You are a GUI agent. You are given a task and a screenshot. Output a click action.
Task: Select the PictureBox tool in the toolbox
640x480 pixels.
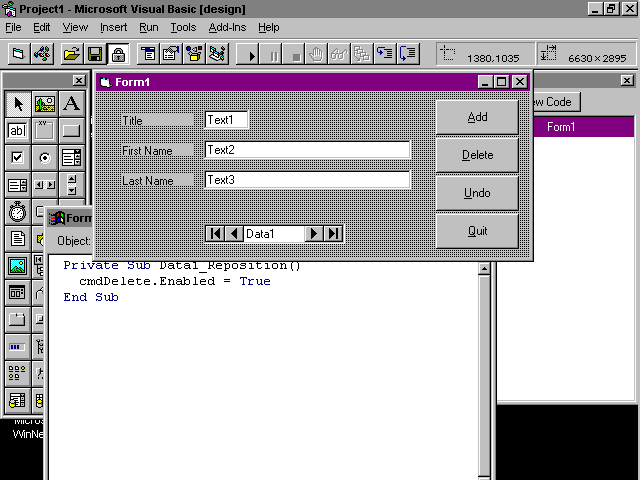pos(44,104)
